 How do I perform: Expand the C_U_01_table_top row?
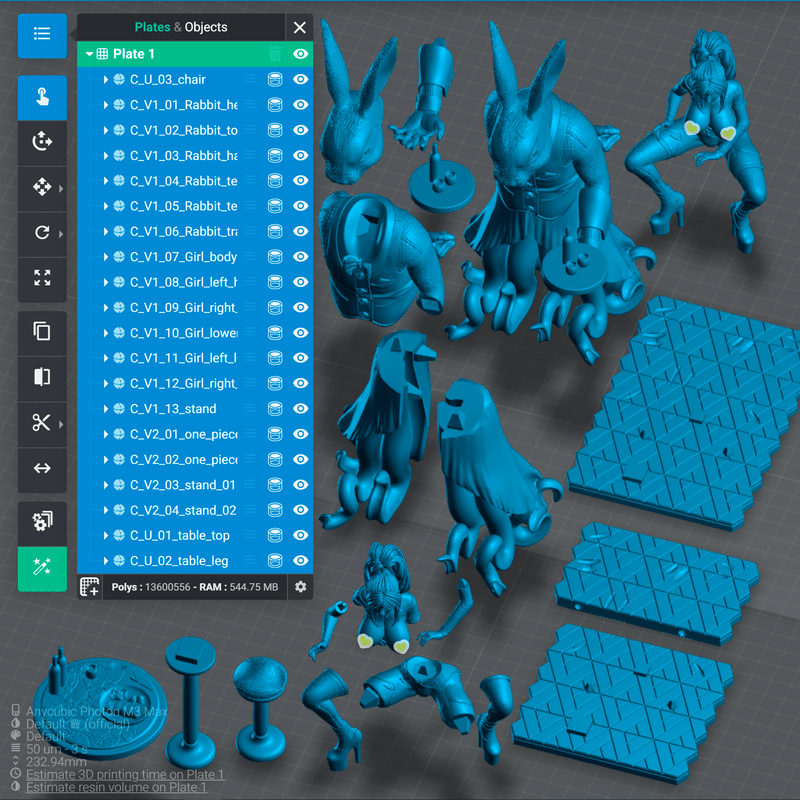106,535
